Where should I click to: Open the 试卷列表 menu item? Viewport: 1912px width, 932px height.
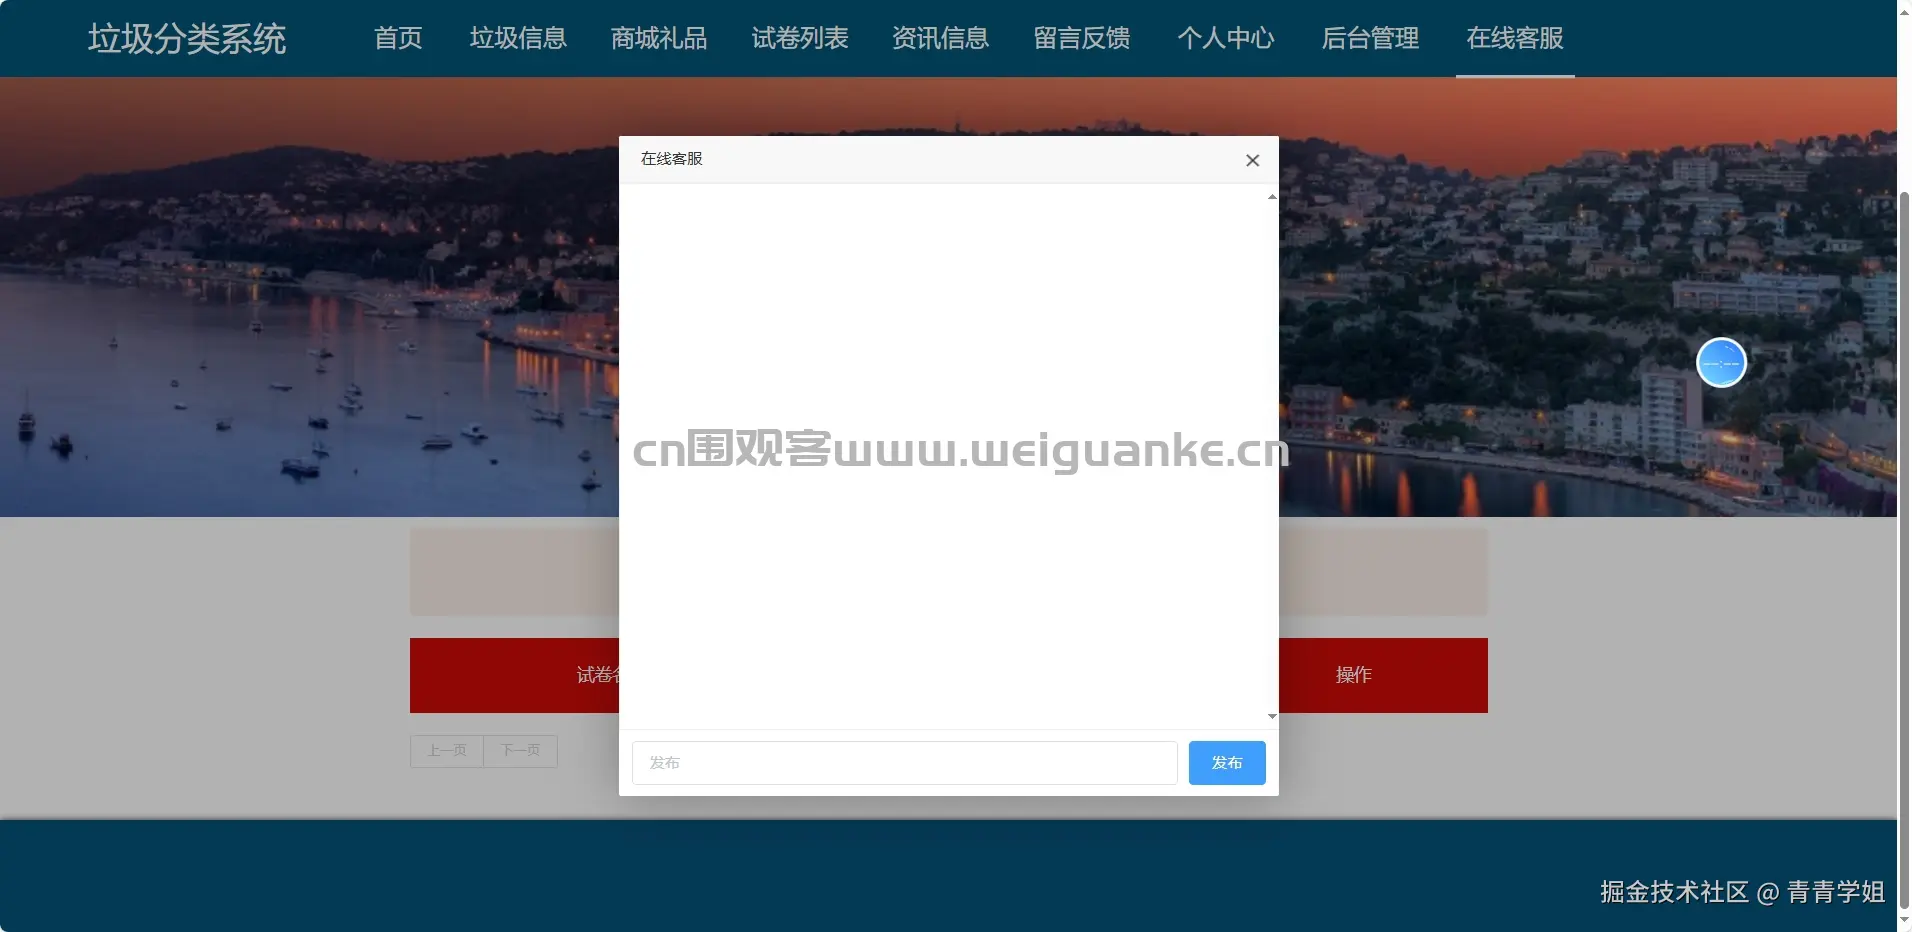(x=800, y=38)
